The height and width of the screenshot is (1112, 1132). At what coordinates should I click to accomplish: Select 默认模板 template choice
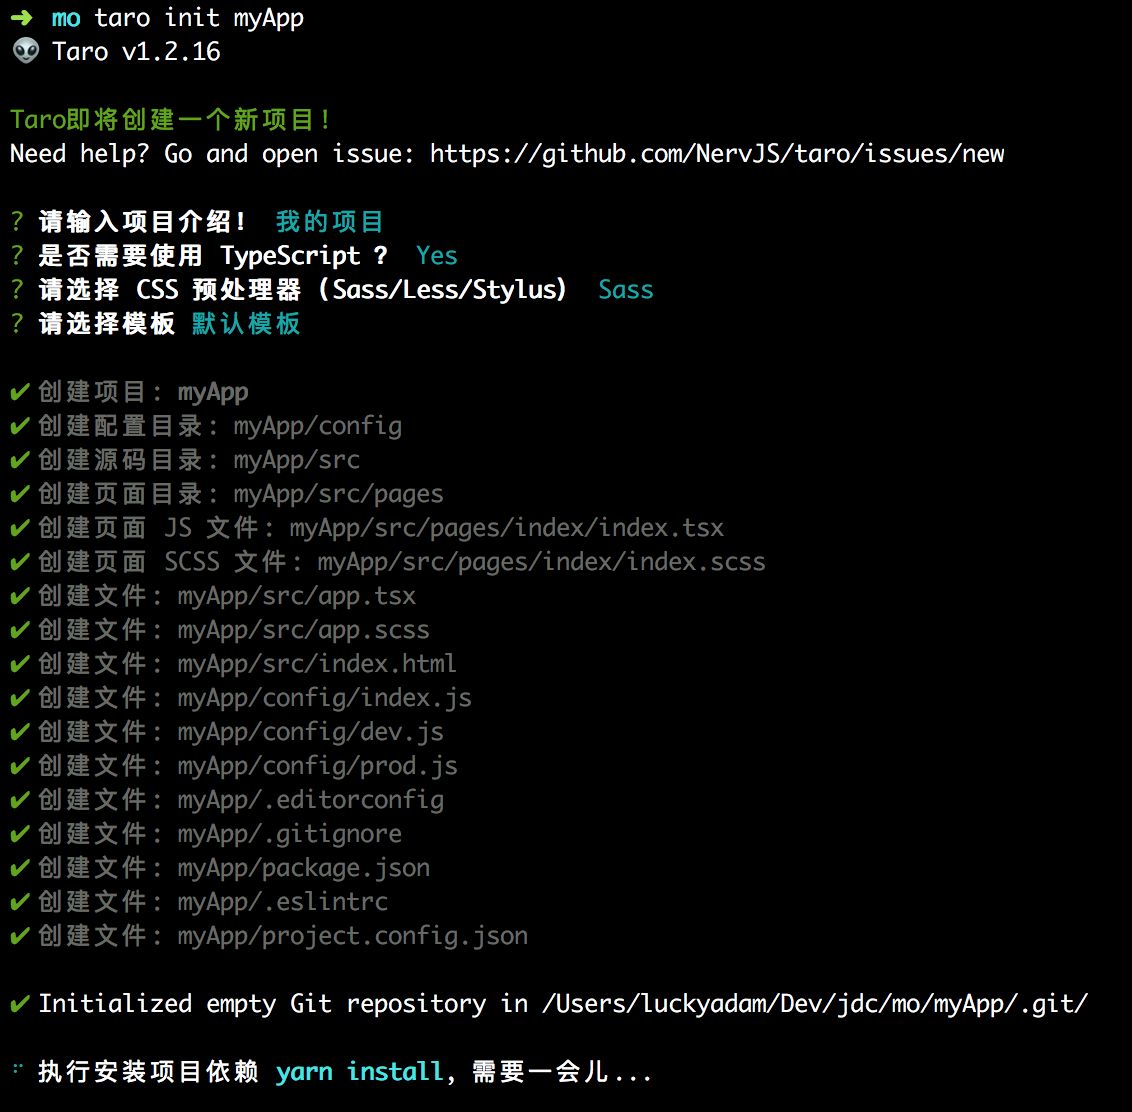245,323
